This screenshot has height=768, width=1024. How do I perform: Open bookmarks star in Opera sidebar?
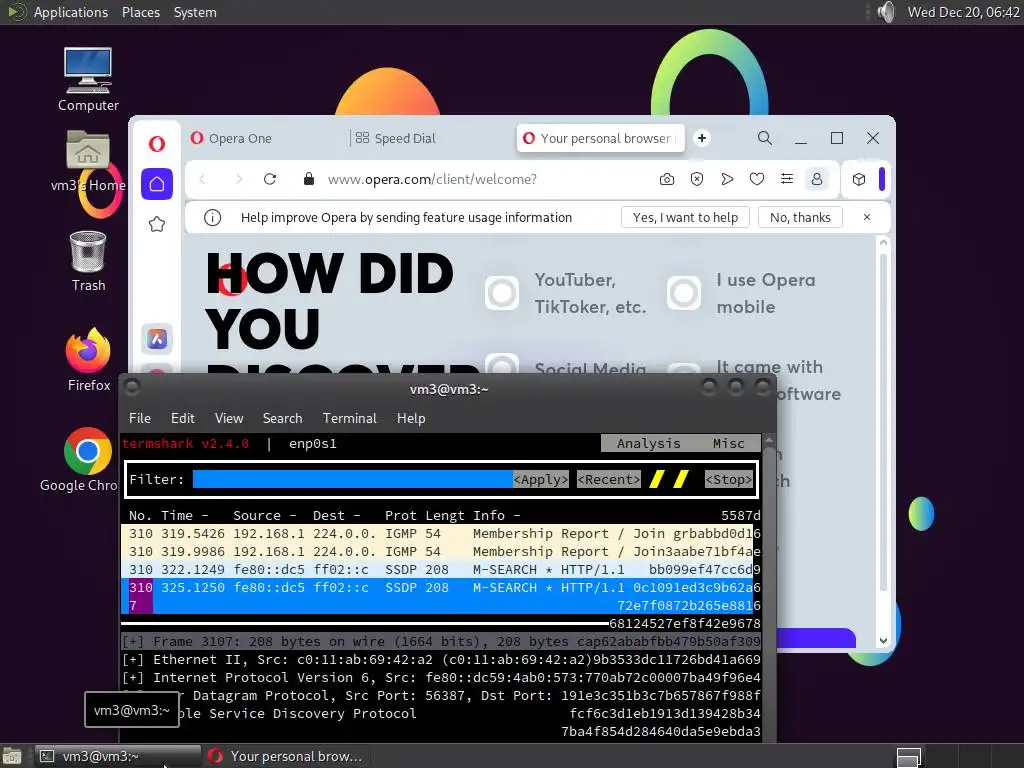157,225
